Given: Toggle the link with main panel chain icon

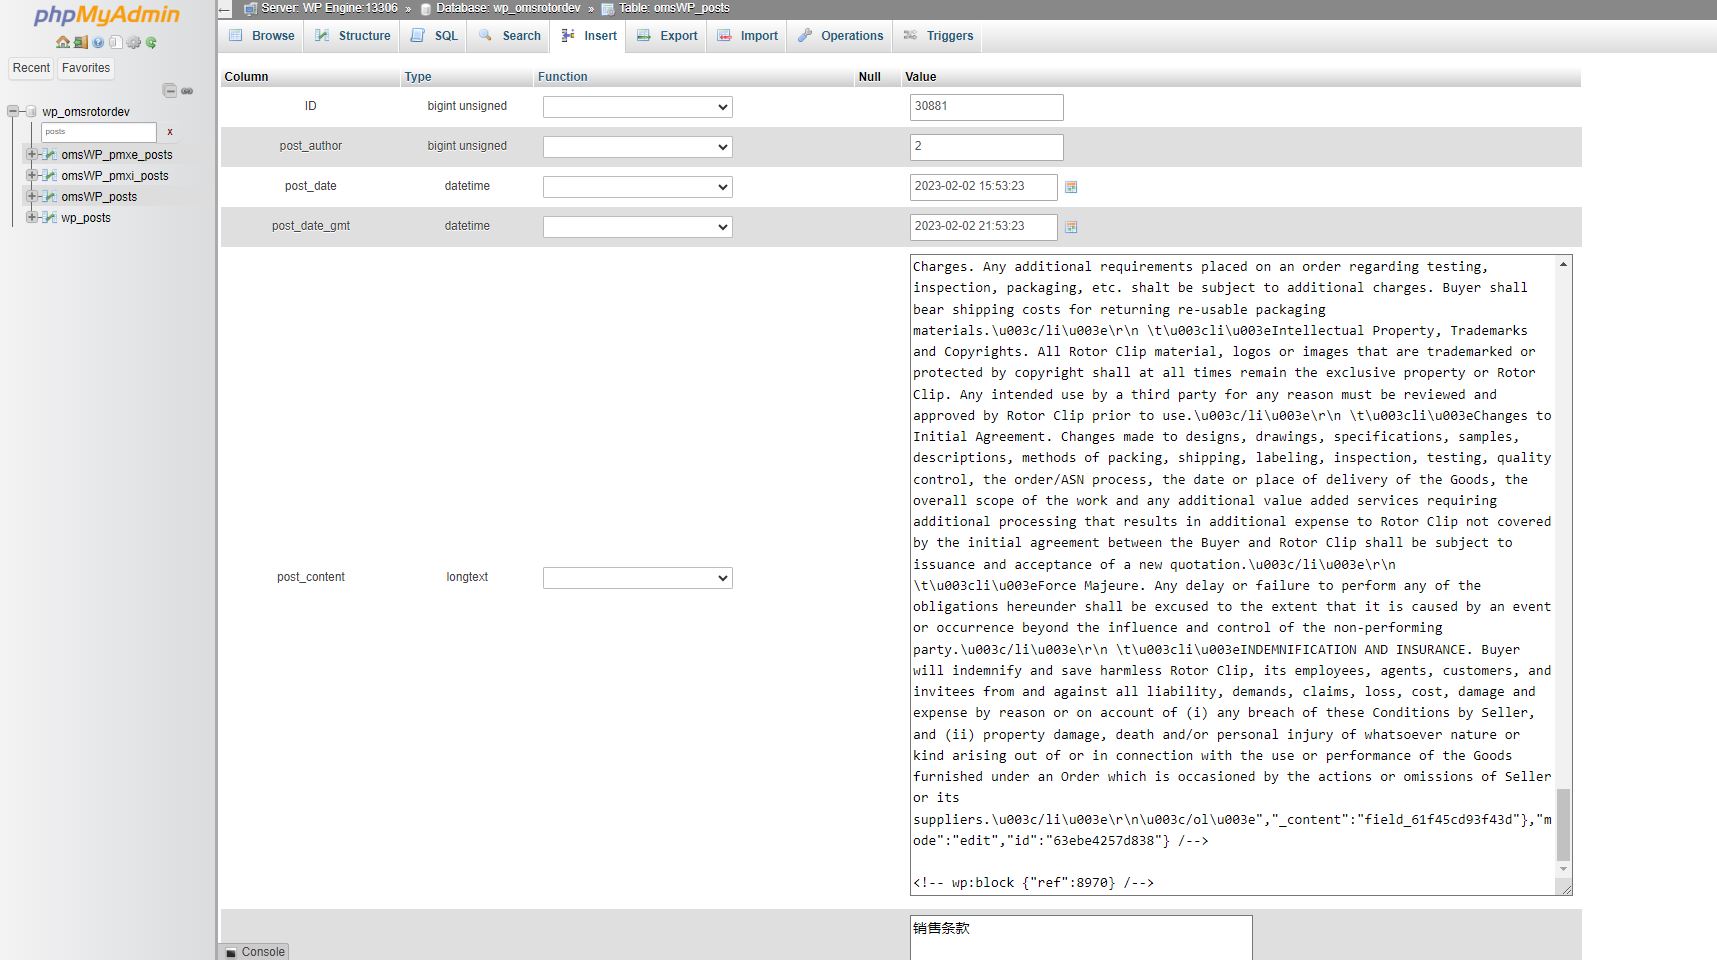Looking at the screenshot, I should tap(187, 91).
